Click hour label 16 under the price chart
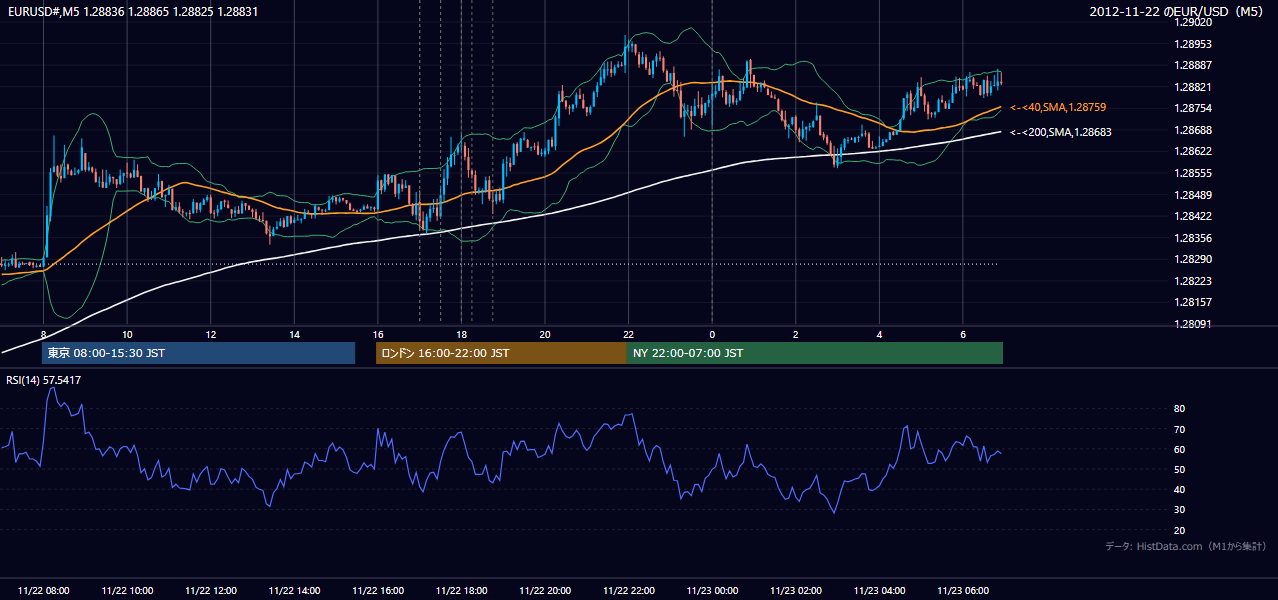 (x=378, y=334)
